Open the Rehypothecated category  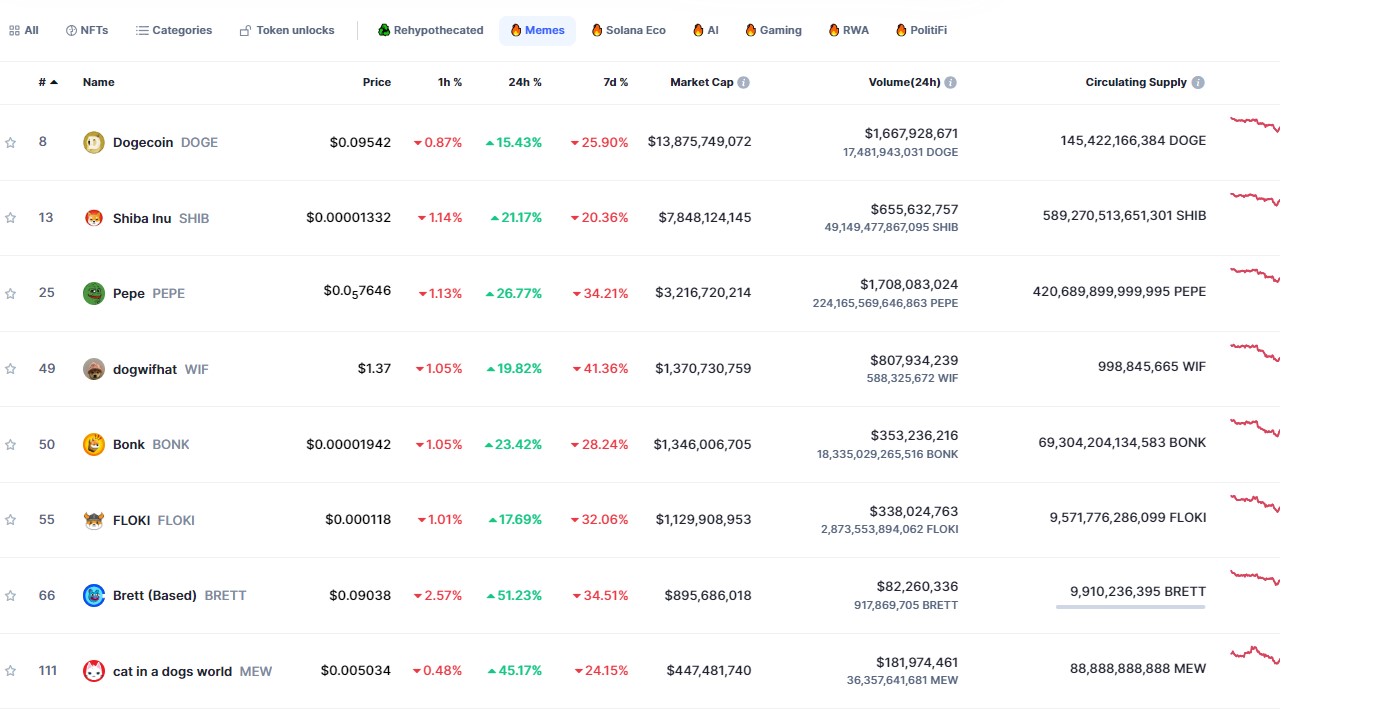point(431,31)
